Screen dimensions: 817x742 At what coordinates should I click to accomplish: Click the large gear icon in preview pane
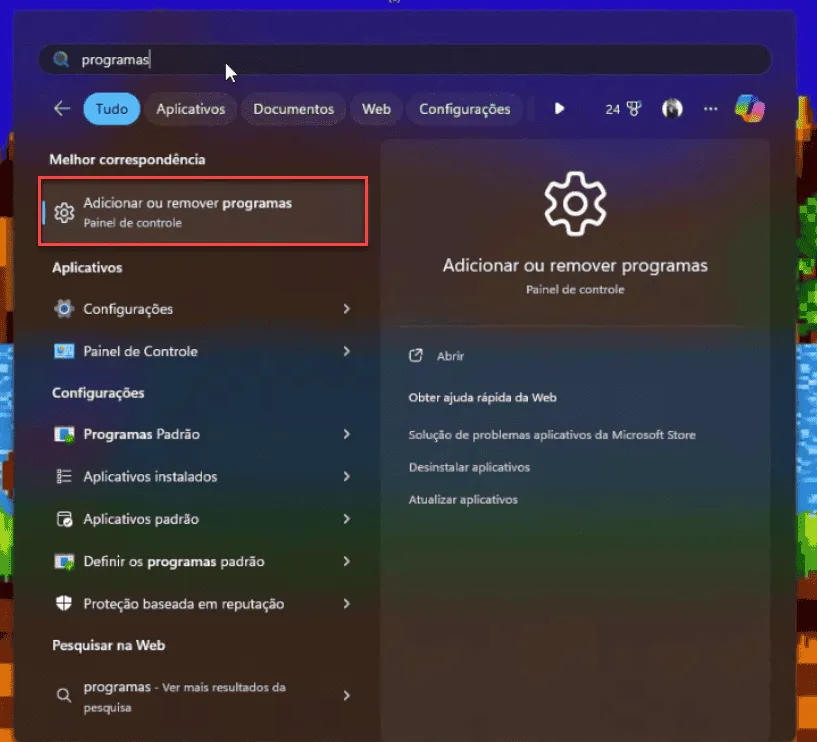point(575,204)
